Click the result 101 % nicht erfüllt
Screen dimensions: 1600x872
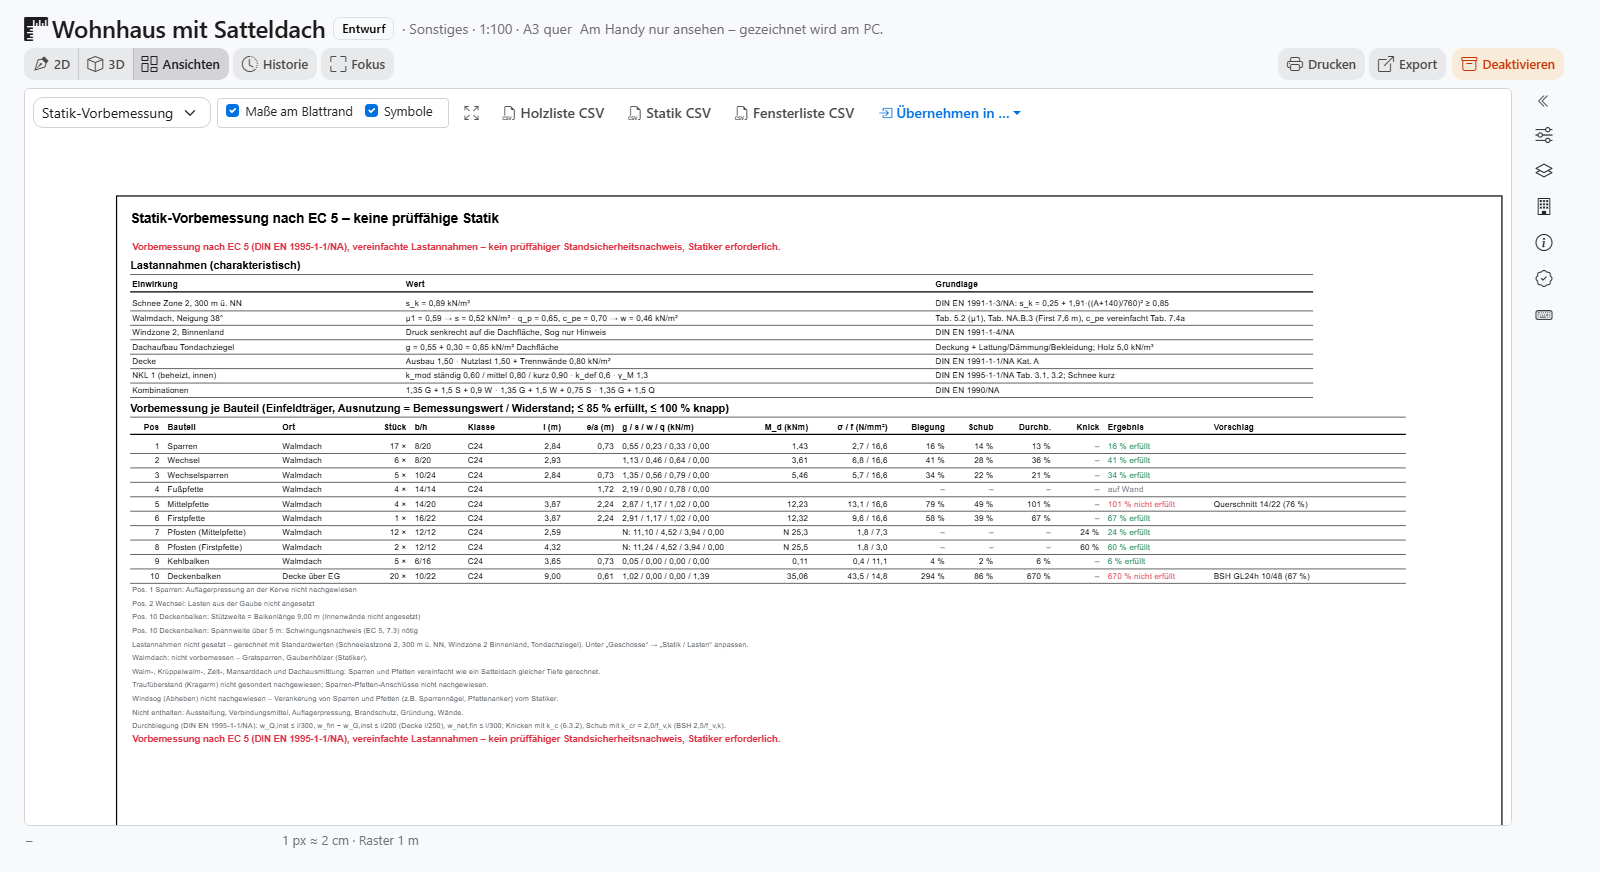click(1141, 504)
